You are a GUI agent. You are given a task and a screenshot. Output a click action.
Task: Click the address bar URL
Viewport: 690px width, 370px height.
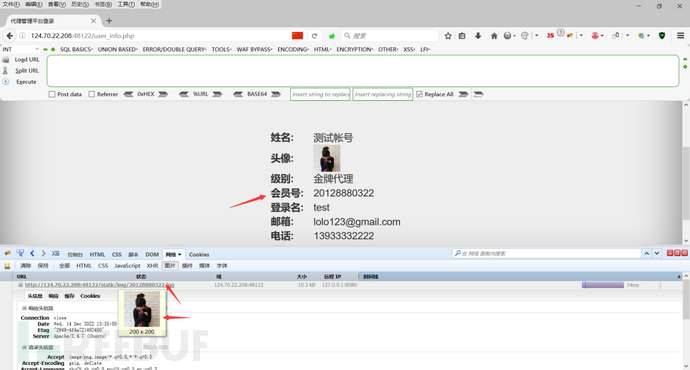tap(83, 36)
